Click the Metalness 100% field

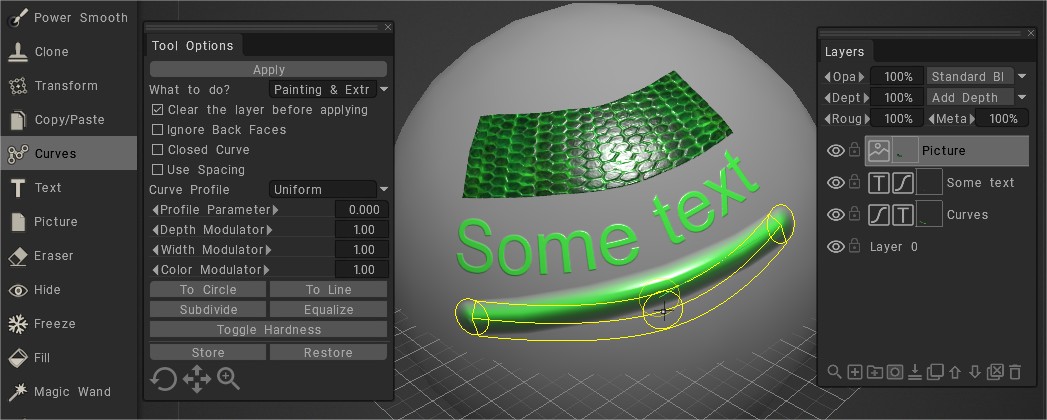[1002, 119]
